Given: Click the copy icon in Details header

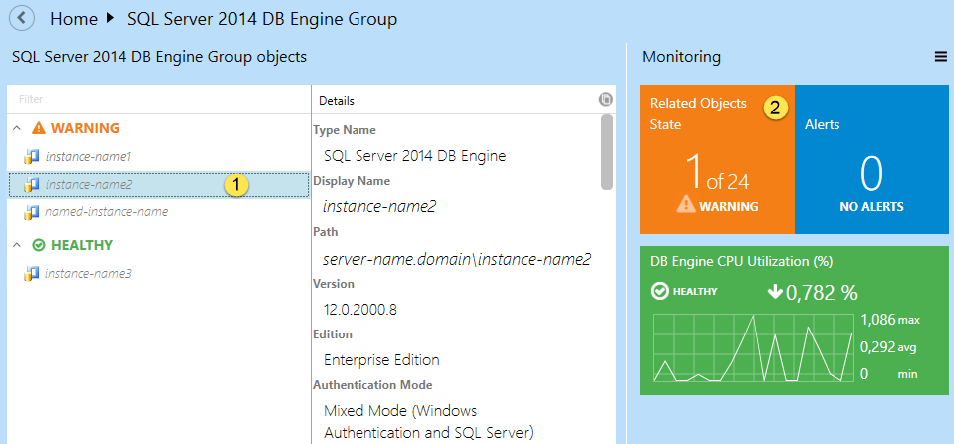Looking at the screenshot, I should pyautogui.click(x=605, y=100).
